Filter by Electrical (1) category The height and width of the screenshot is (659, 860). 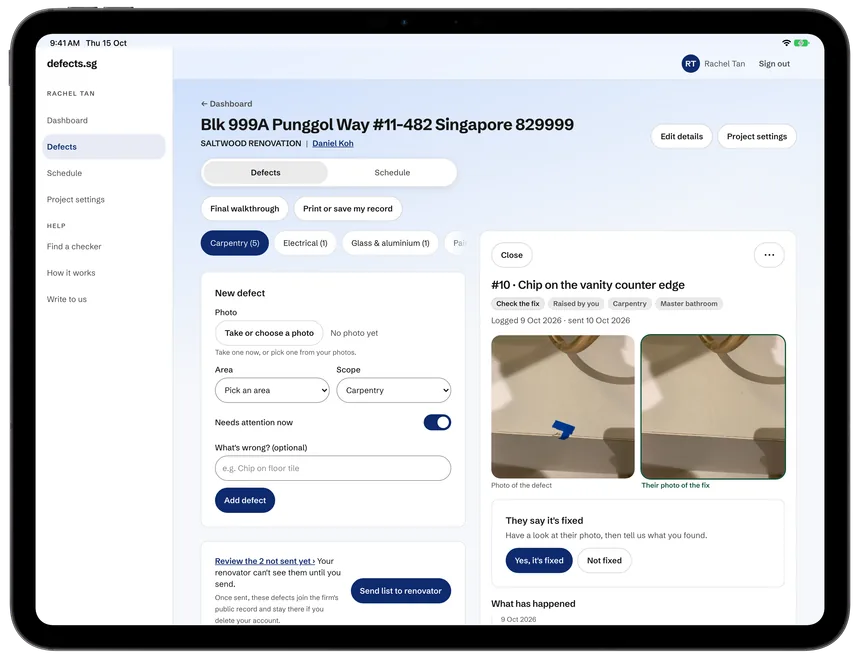[305, 243]
